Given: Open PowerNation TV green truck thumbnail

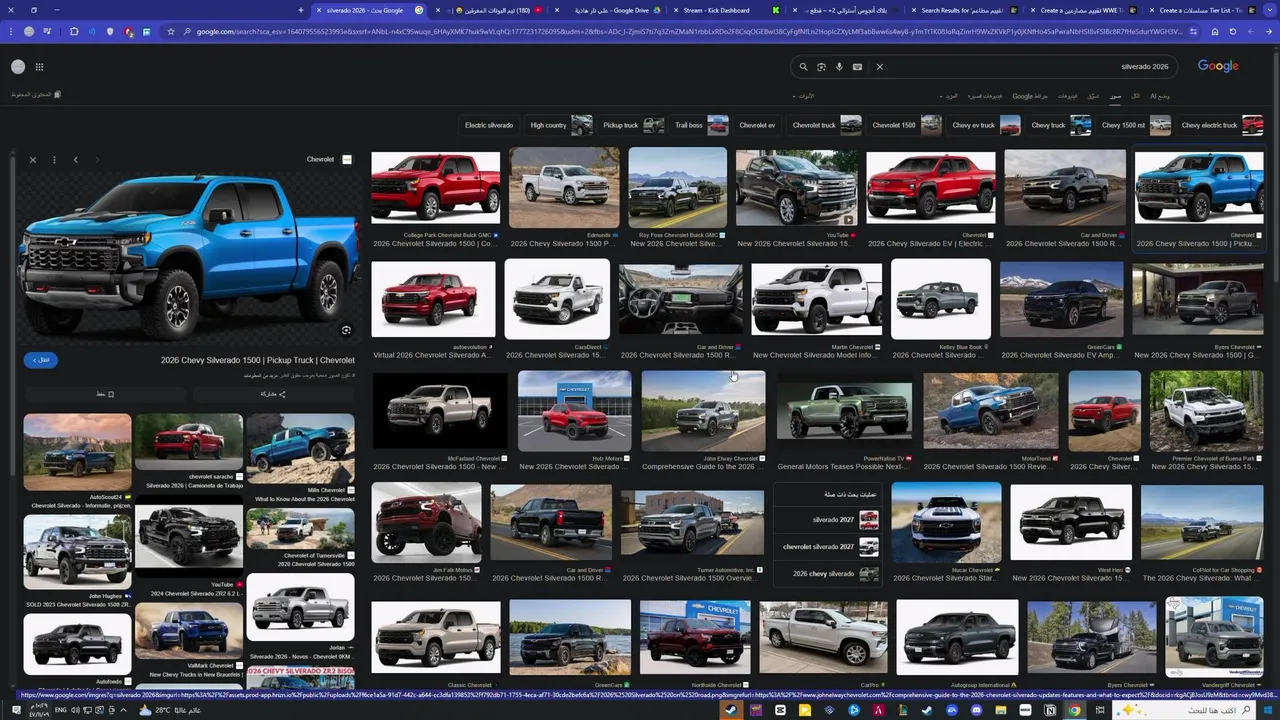Looking at the screenshot, I should coord(844,411).
